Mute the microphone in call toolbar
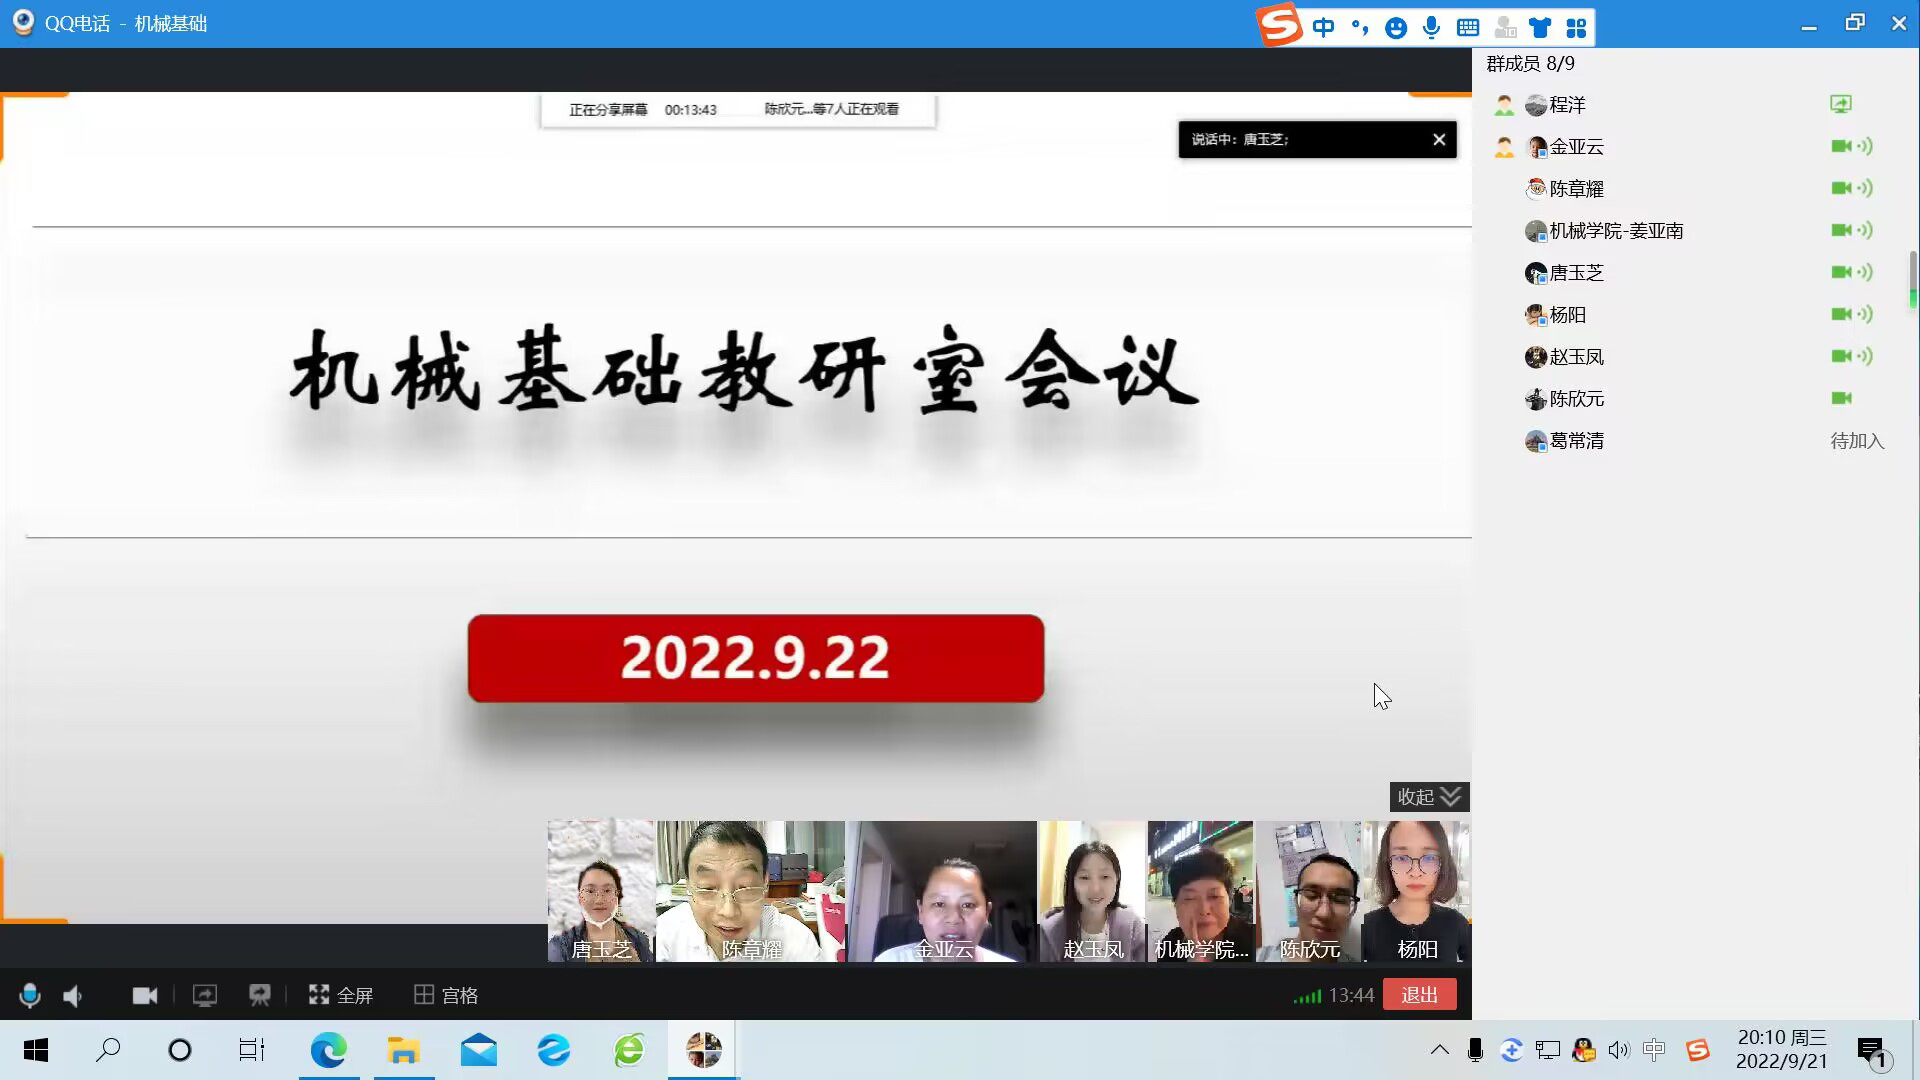This screenshot has height=1080, width=1920. (x=30, y=995)
